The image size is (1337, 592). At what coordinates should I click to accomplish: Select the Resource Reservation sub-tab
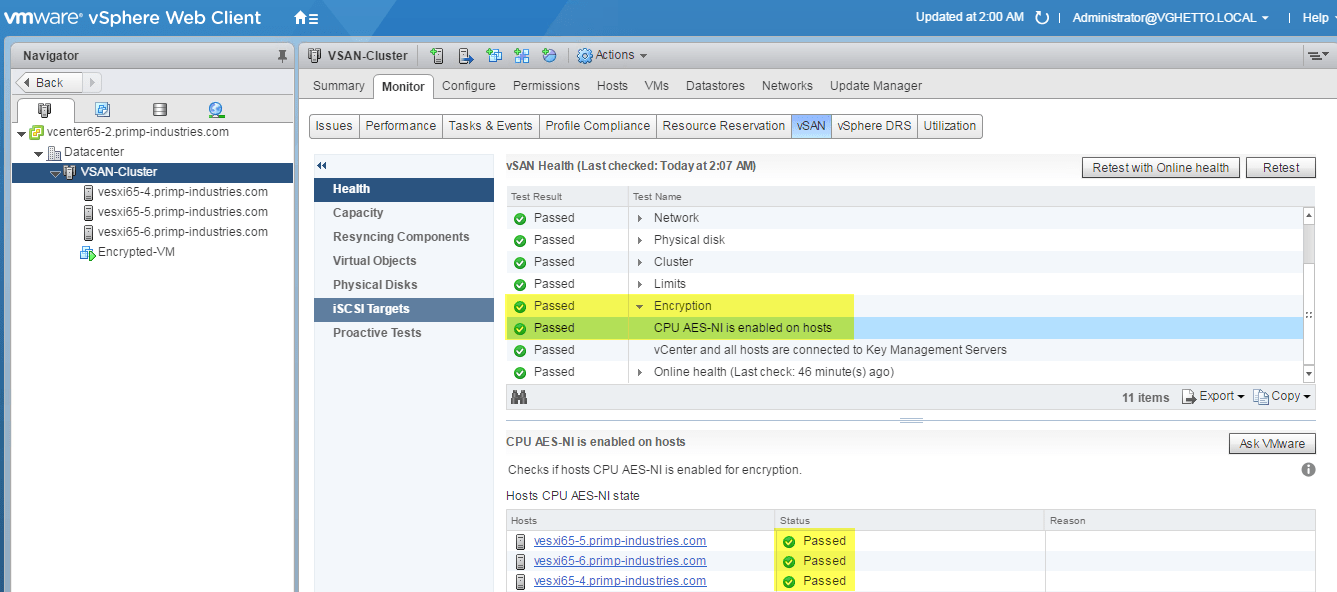(724, 126)
